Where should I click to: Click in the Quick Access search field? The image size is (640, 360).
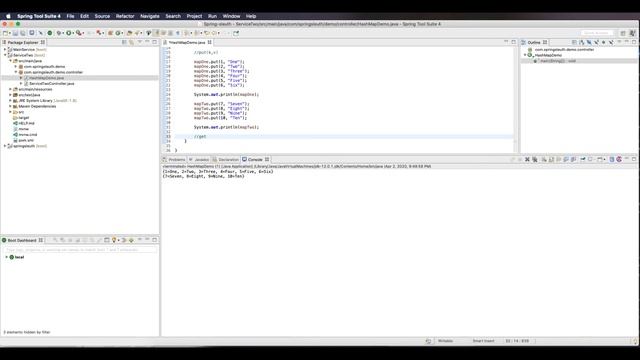pos(596,33)
